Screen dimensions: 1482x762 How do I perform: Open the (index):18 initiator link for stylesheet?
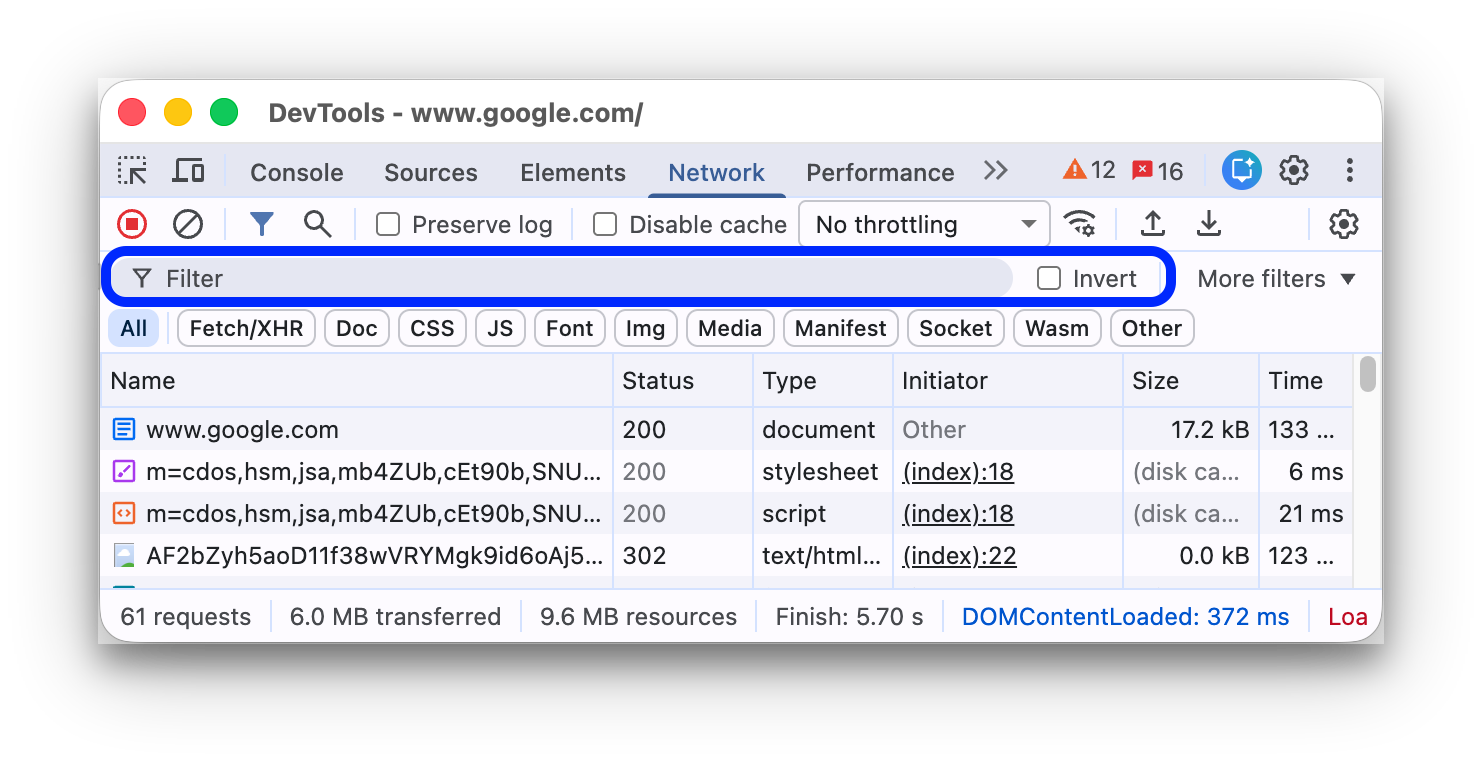(958, 472)
